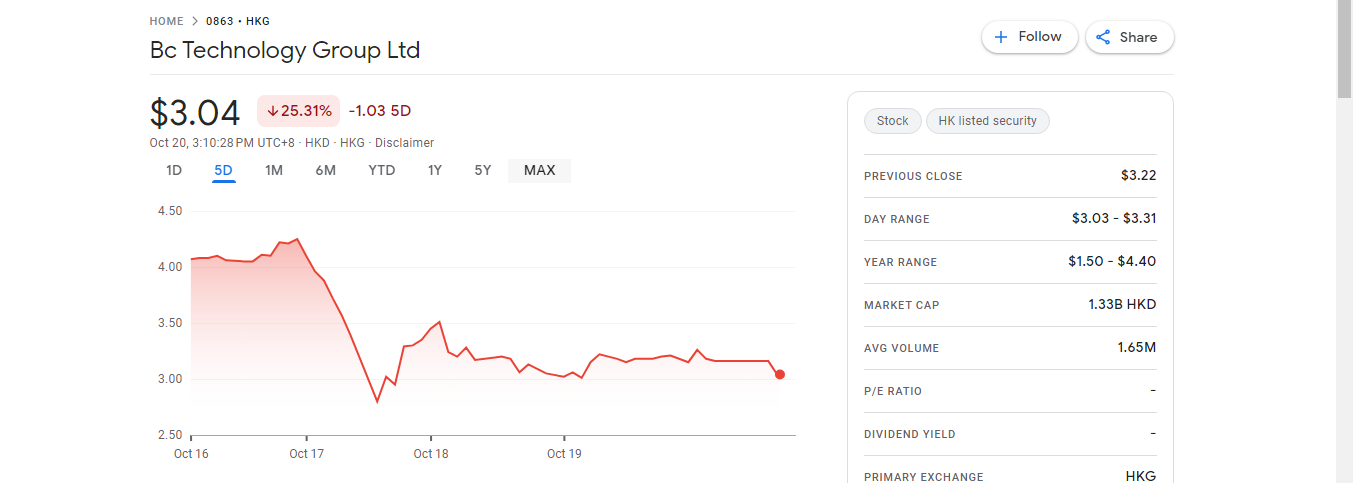1353x483 pixels.
Task: Click the share icon in Share button
Action: (1104, 37)
